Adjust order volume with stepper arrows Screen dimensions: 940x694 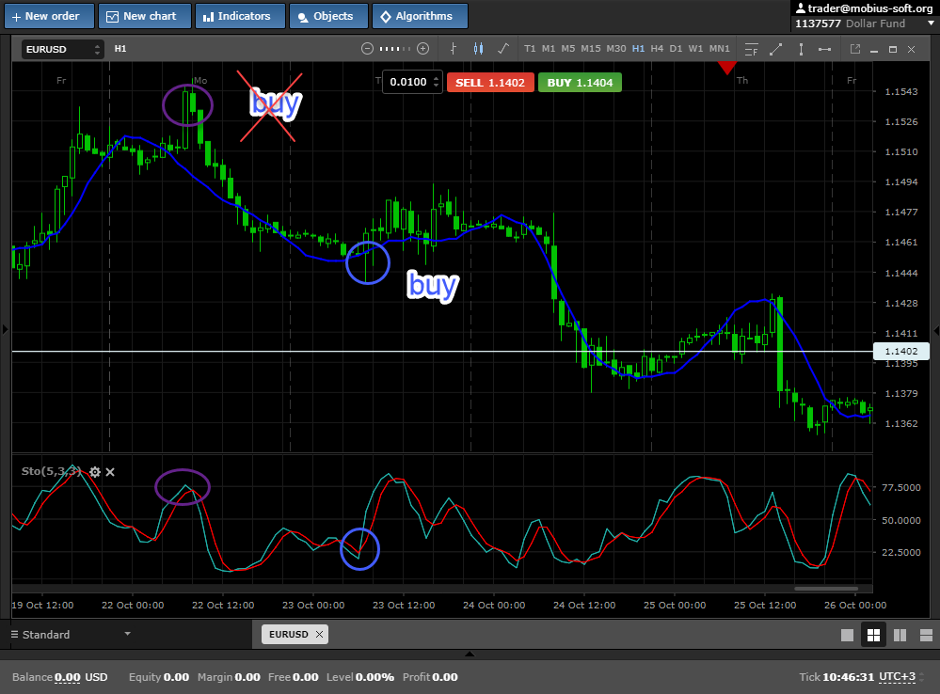[x=436, y=82]
